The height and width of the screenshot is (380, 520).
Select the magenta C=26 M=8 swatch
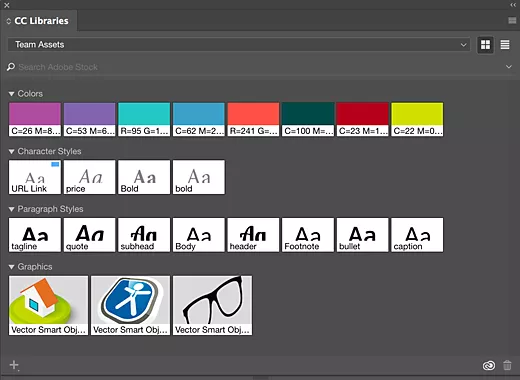click(35, 119)
